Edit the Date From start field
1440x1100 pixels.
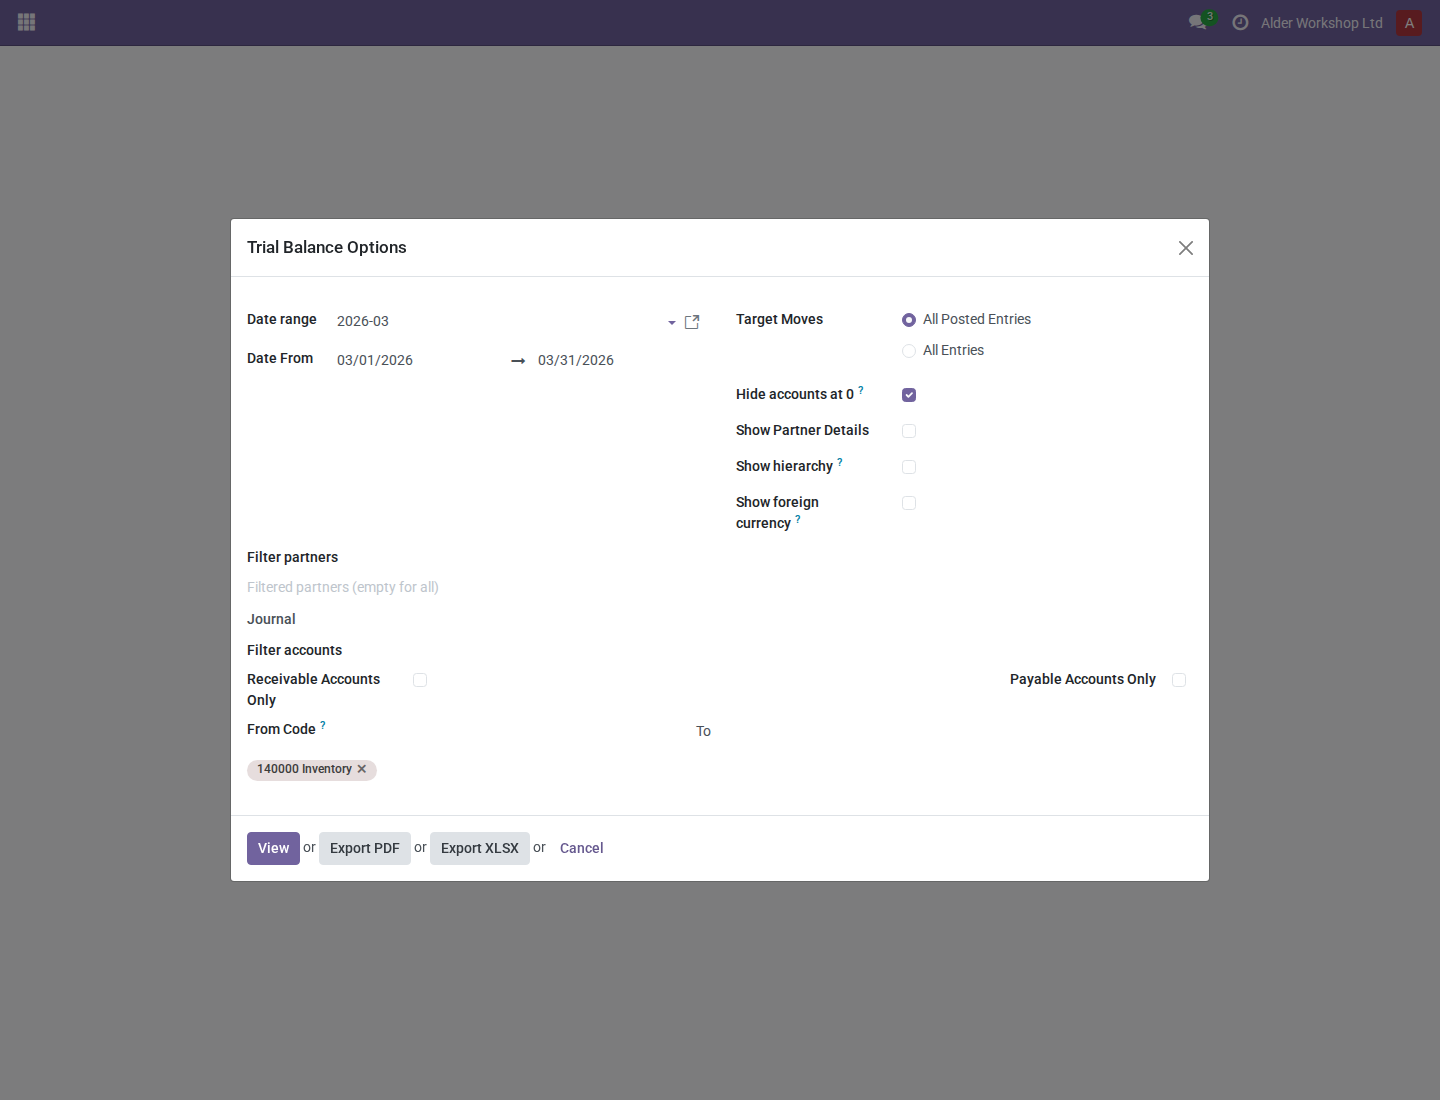pos(418,360)
